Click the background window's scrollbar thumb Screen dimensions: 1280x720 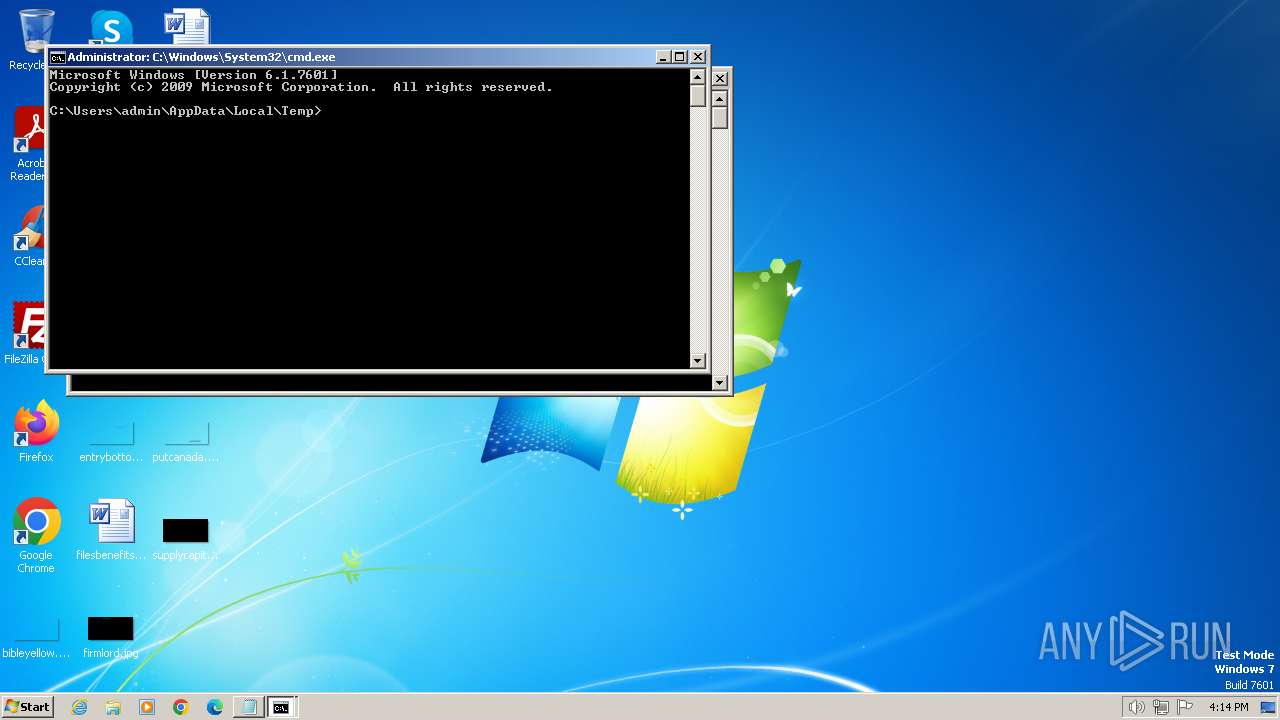pyautogui.click(x=719, y=117)
